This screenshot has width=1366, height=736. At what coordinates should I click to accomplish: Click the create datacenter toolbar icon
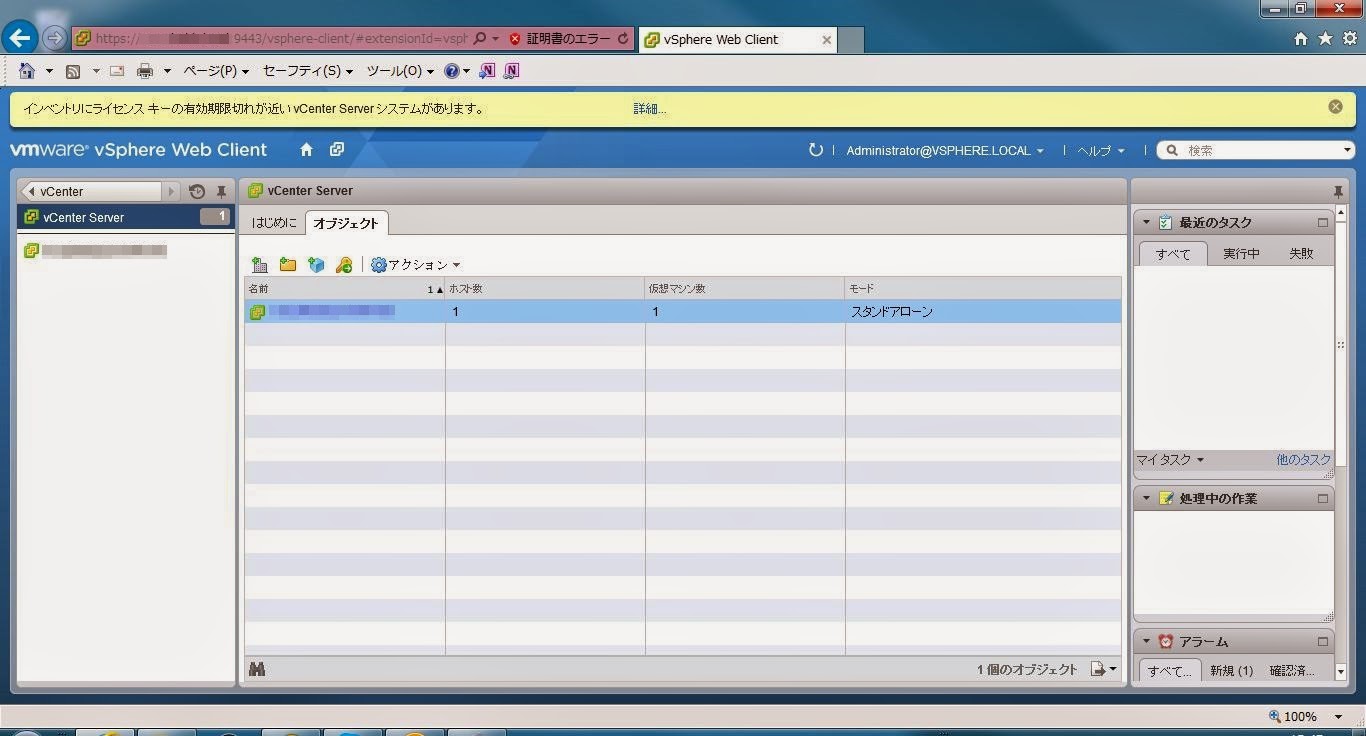click(259, 265)
